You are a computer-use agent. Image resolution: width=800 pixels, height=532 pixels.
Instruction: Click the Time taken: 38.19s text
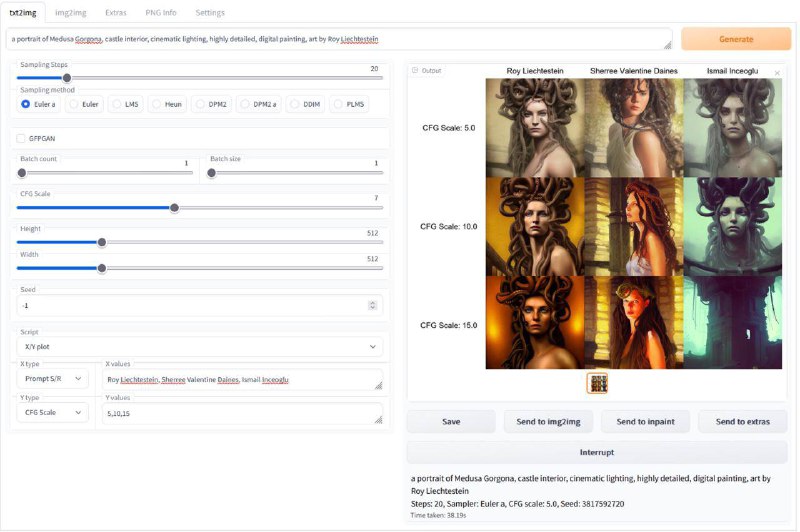point(438,515)
